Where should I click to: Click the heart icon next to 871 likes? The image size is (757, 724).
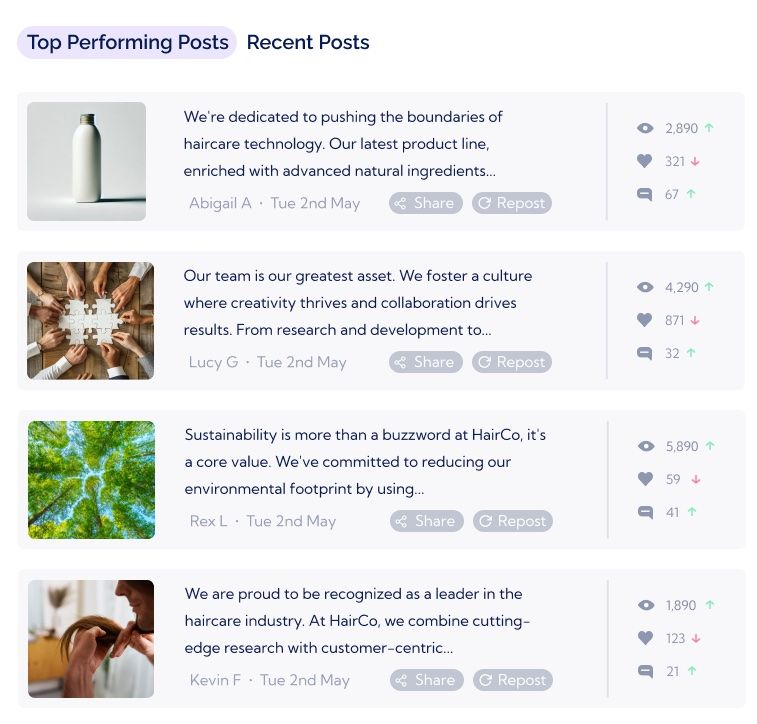[x=645, y=320]
